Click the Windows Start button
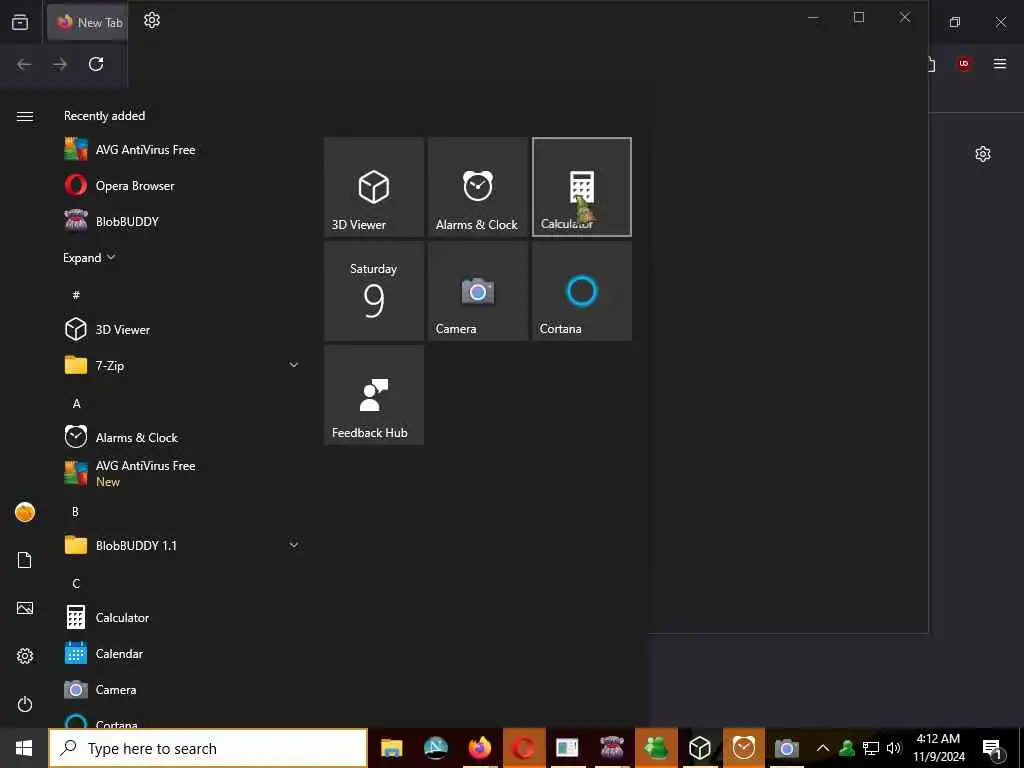Screen dimensions: 1024x768 tap(24, 748)
